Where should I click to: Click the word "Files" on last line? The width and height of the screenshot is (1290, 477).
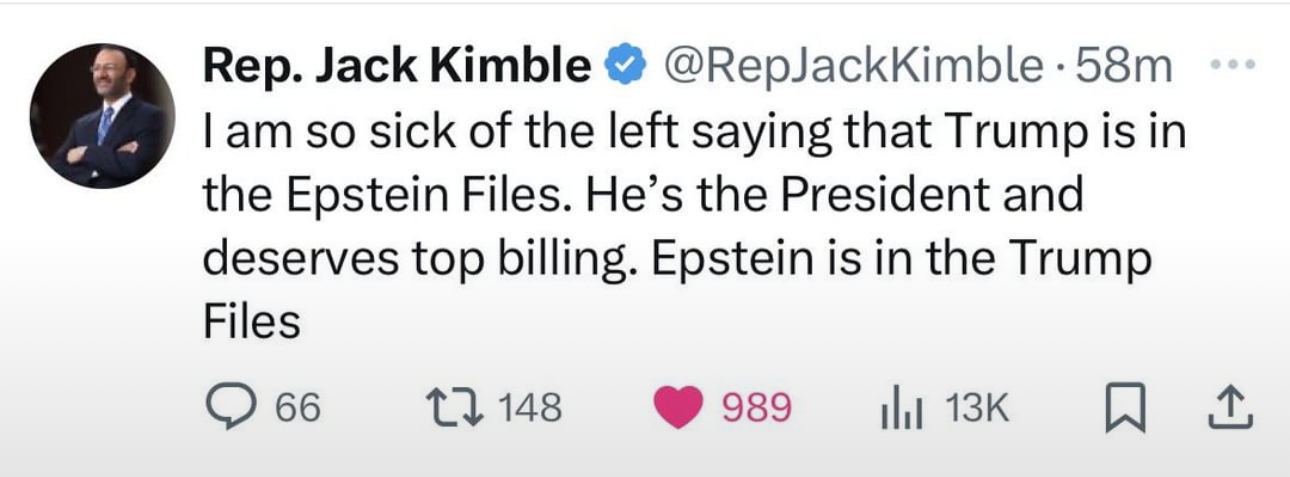[x=252, y=323]
